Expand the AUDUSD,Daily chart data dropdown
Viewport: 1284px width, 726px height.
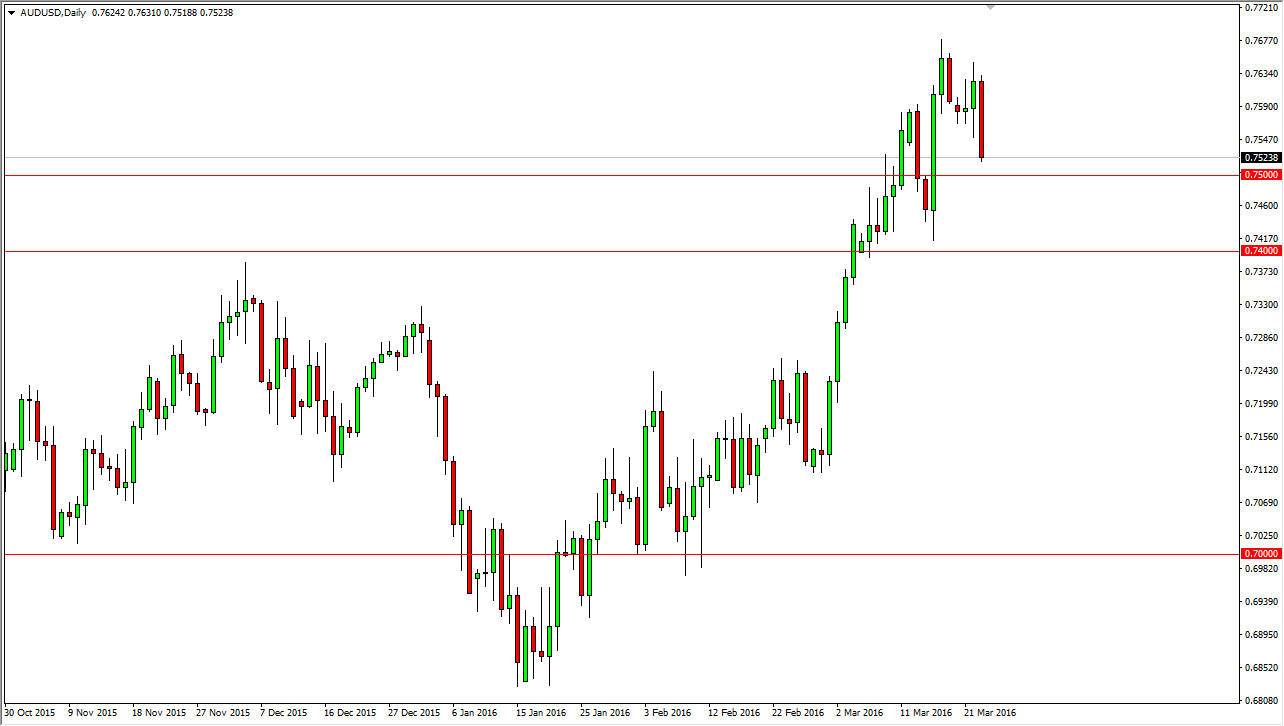[11, 13]
